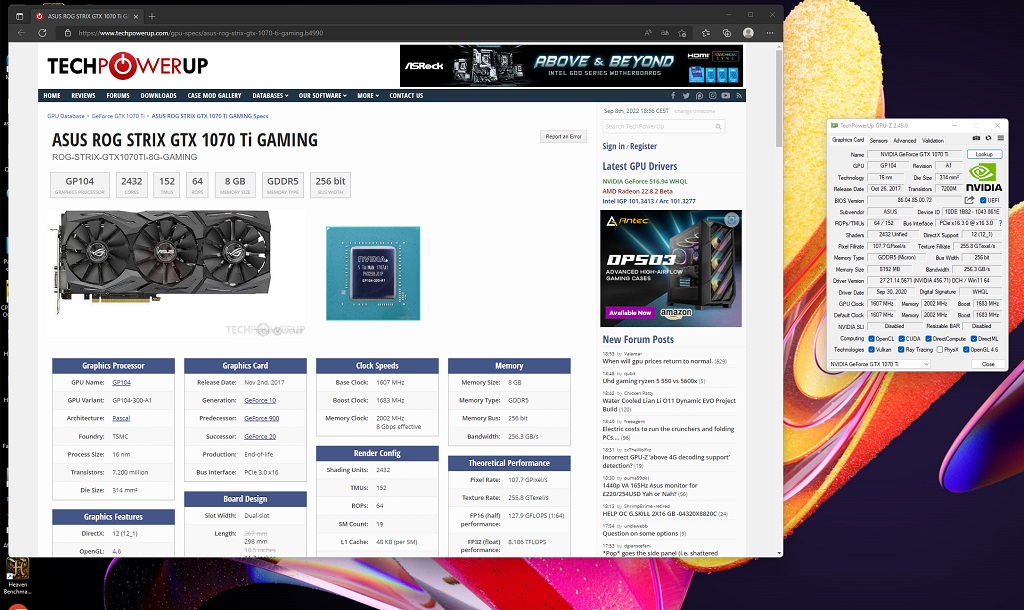The image size is (1024, 610).
Task: Open GeForce 10 generation link
Action: pos(260,400)
